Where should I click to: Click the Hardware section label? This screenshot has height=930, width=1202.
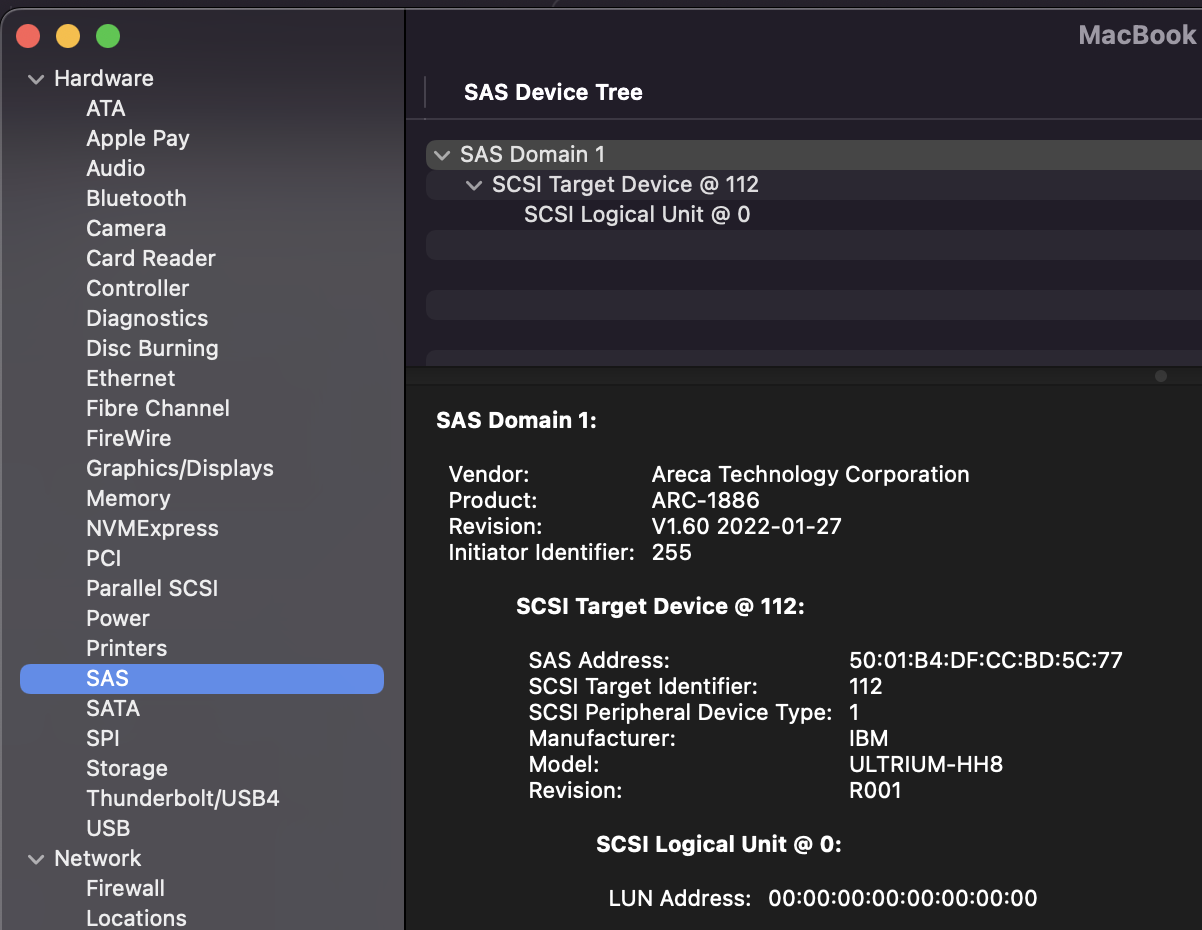104,78
